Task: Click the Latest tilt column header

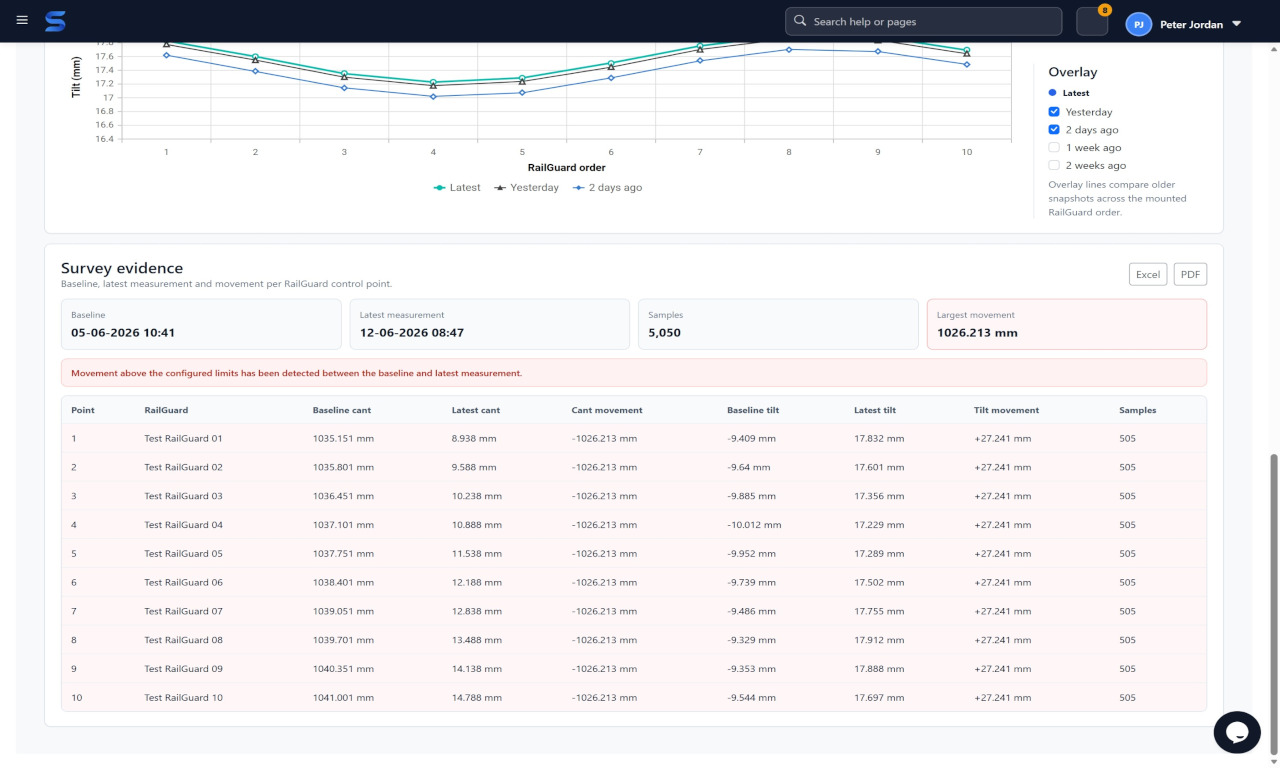Action: coord(875,410)
